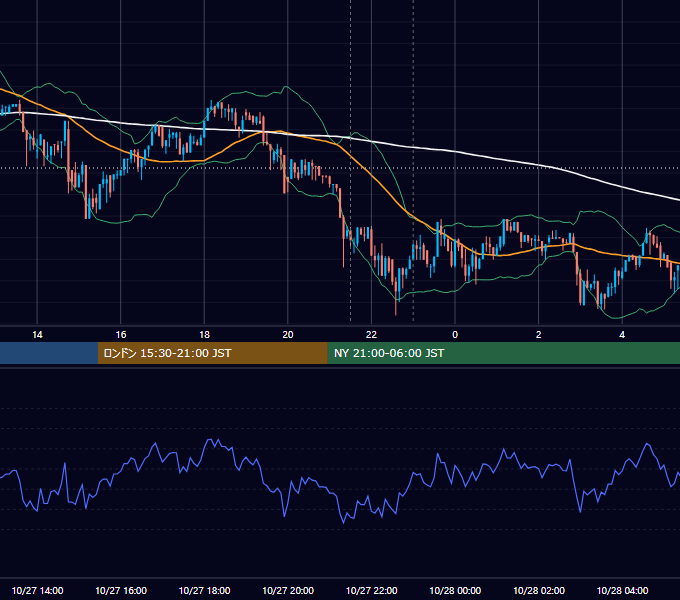The width and height of the screenshot is (680, 600).
Task: Click the 10/27 14:00 date label
Action: pyautogui.click(x=37, y=590)
